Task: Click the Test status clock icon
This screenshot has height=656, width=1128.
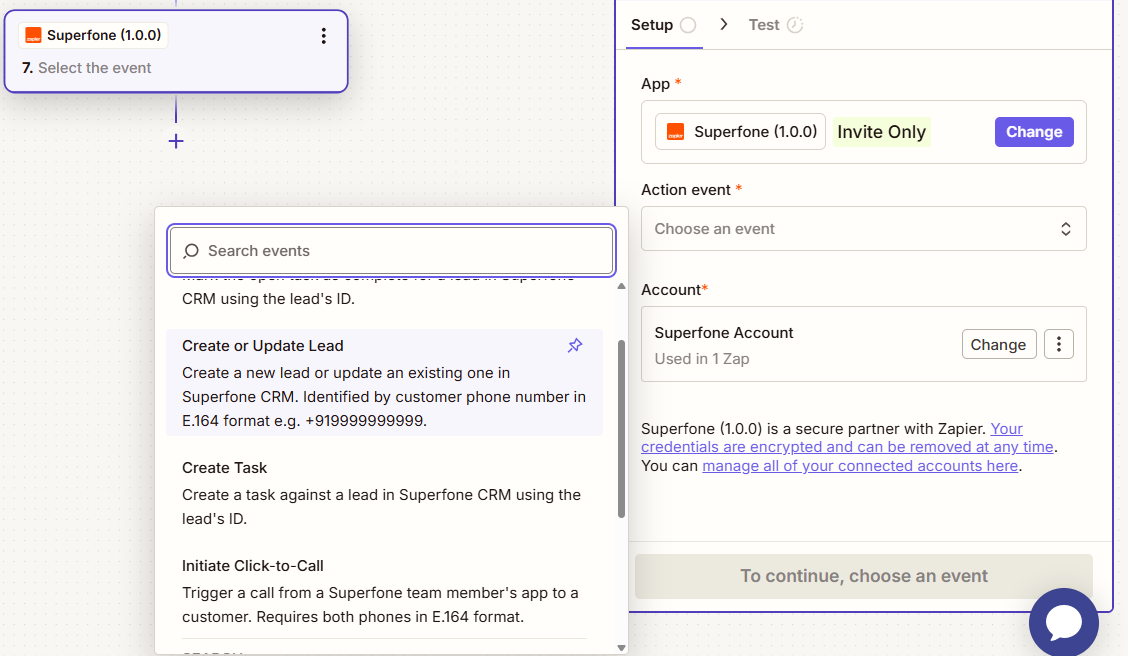Action: (x=794, y=25)
